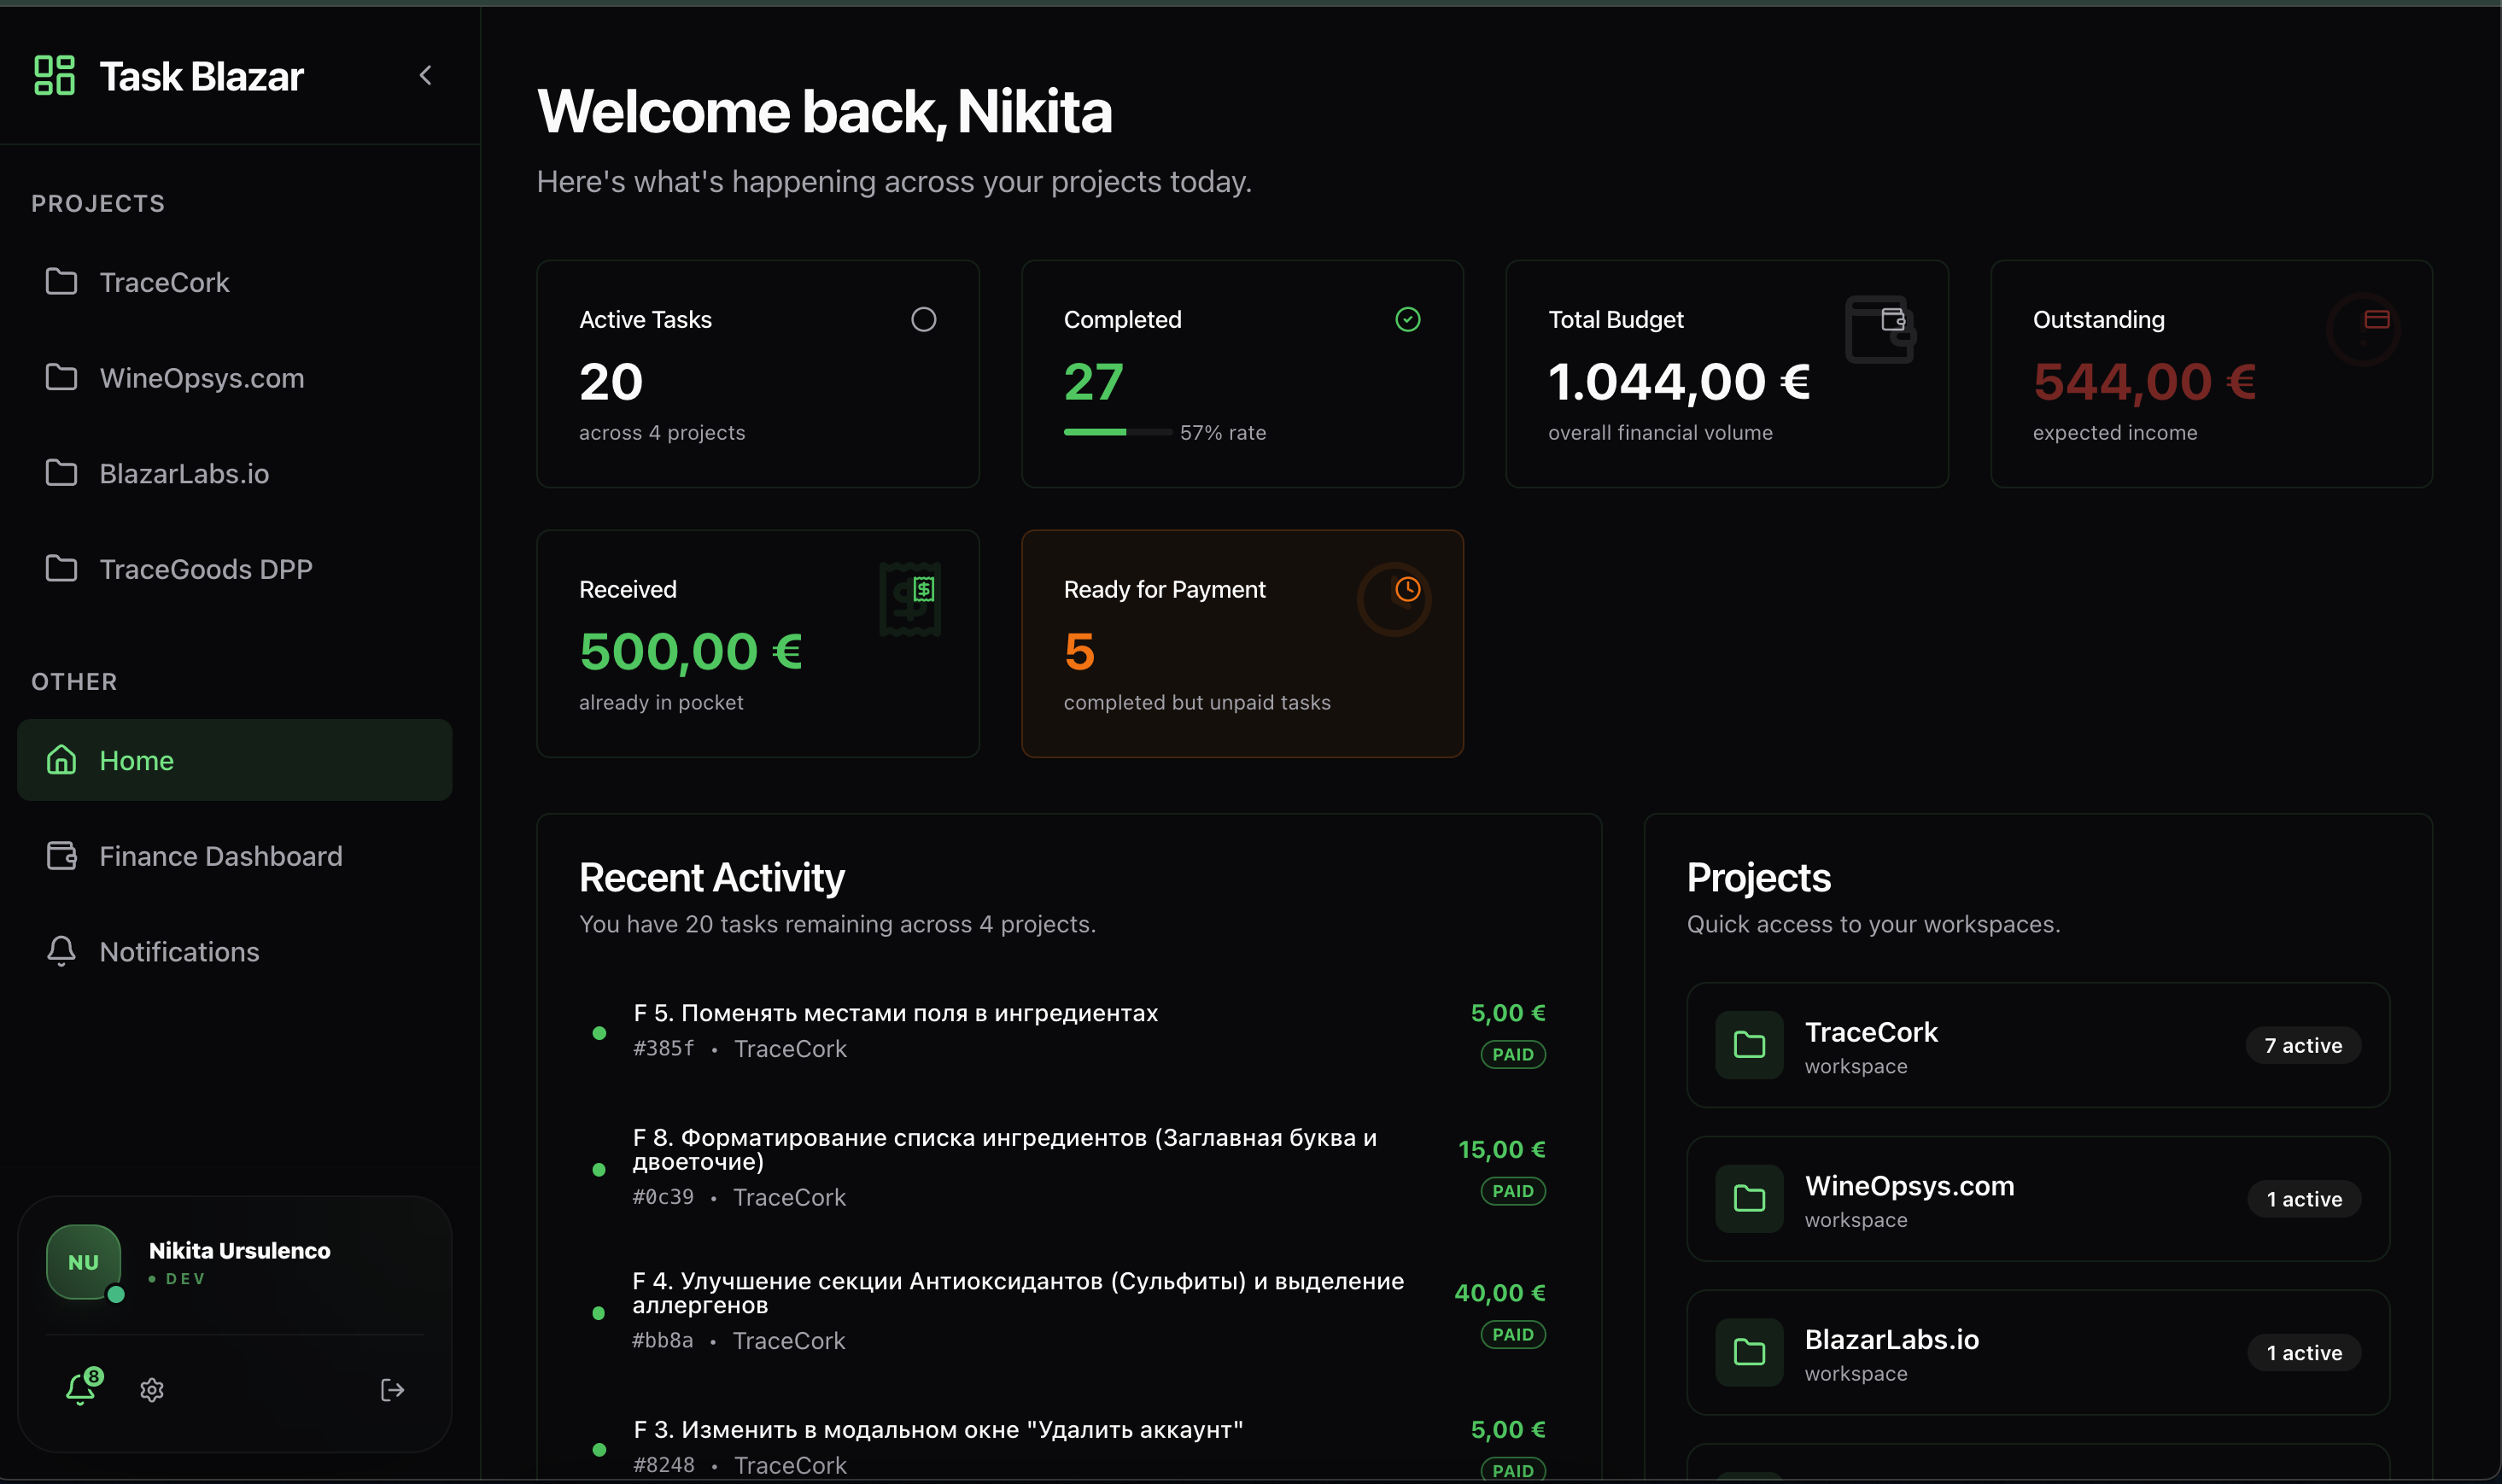Screen dimensions: 2502x1484
Task: Open notifications bell with badge 8
Action: coord(82,1389)
